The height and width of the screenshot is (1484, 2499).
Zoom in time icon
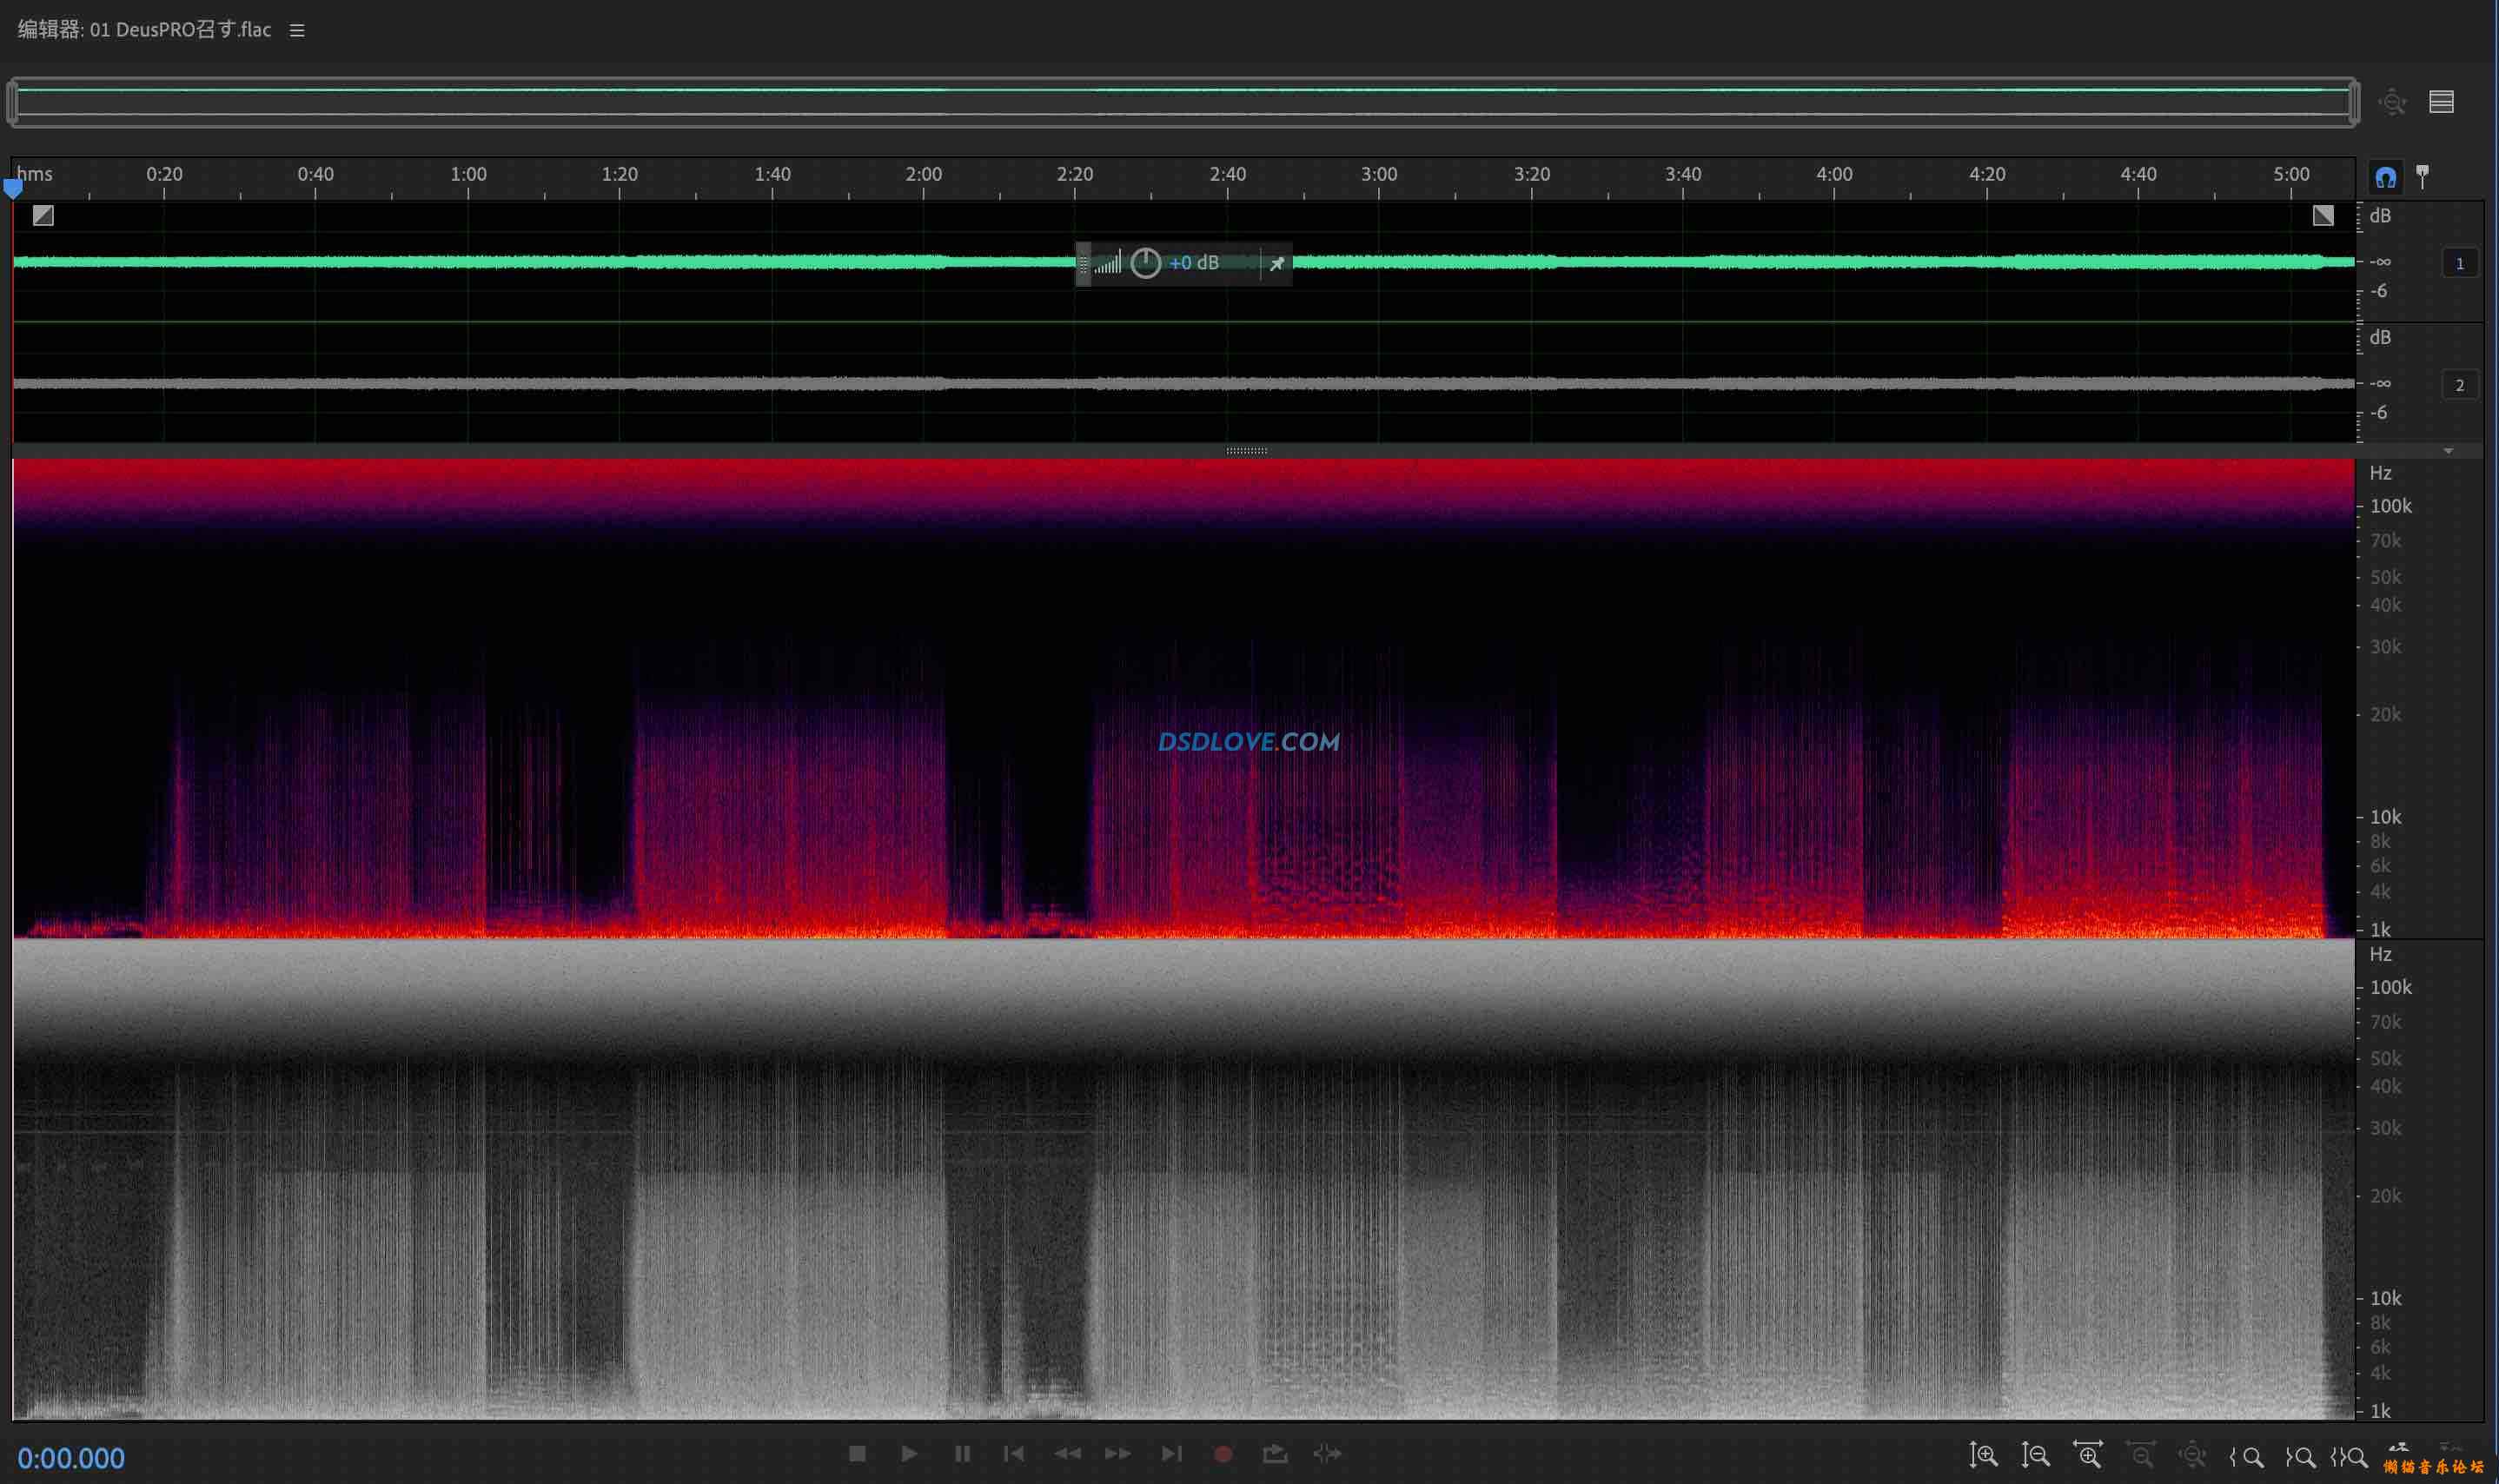click(2088, 1455)
